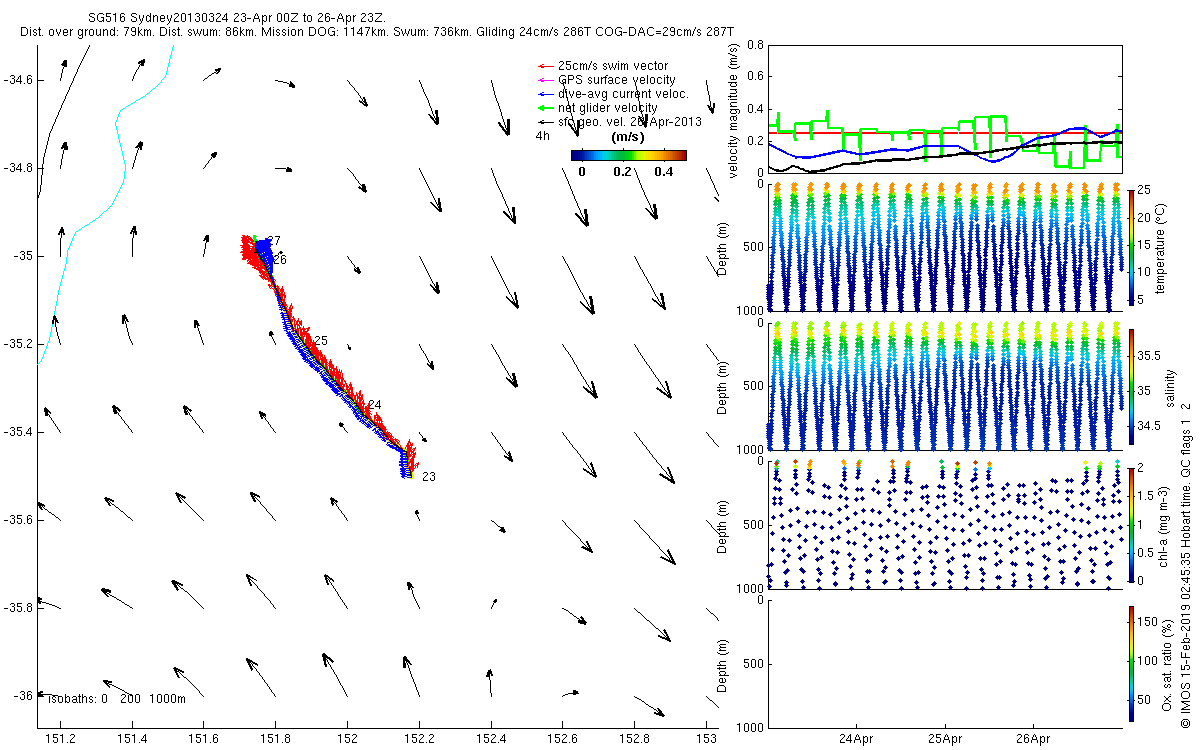Click the "(m/s)" units label above the colorbar
The image size is (1200, 750).
click(627, 136)
